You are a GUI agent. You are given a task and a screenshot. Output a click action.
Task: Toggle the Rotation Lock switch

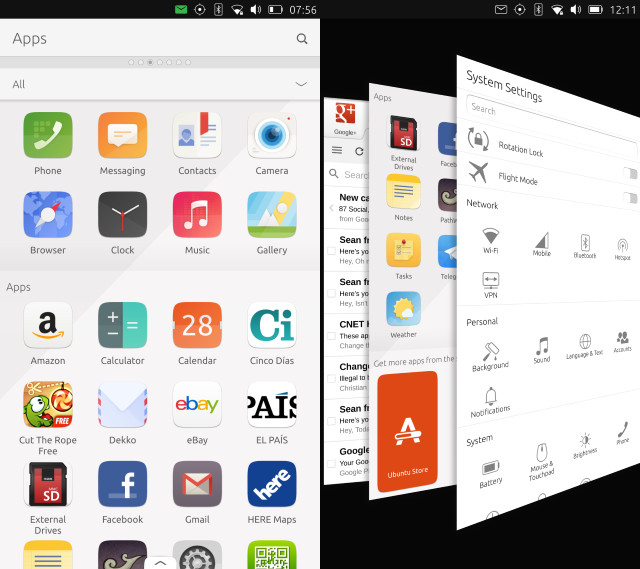631,173
